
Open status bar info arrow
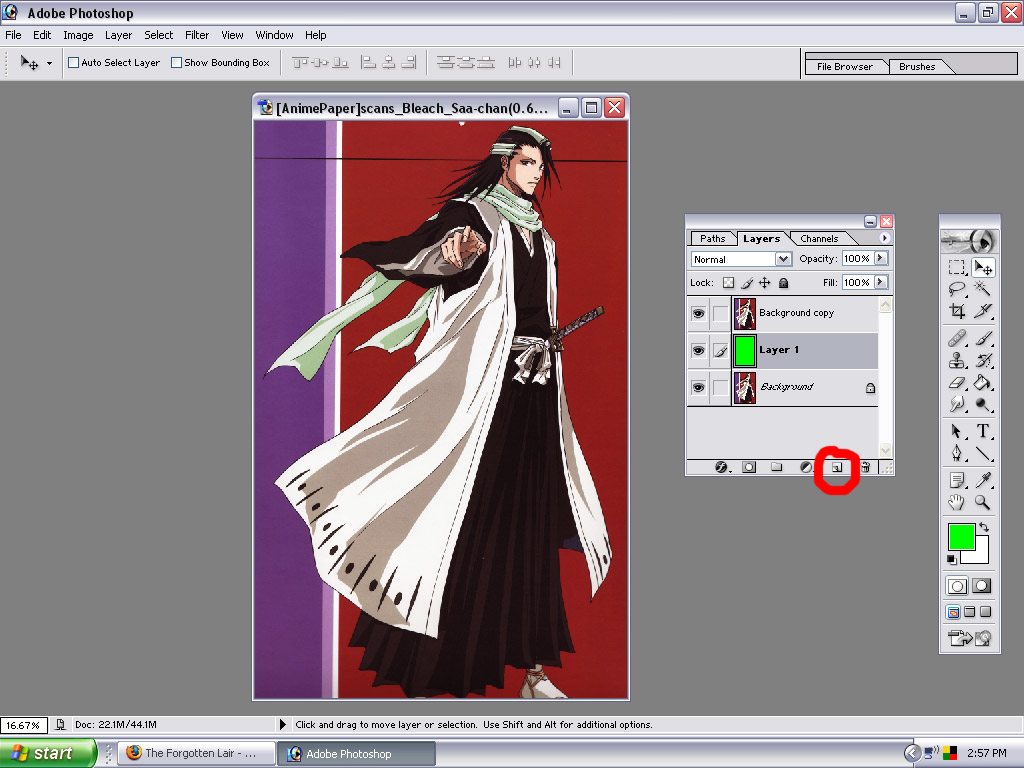point(283,724)
